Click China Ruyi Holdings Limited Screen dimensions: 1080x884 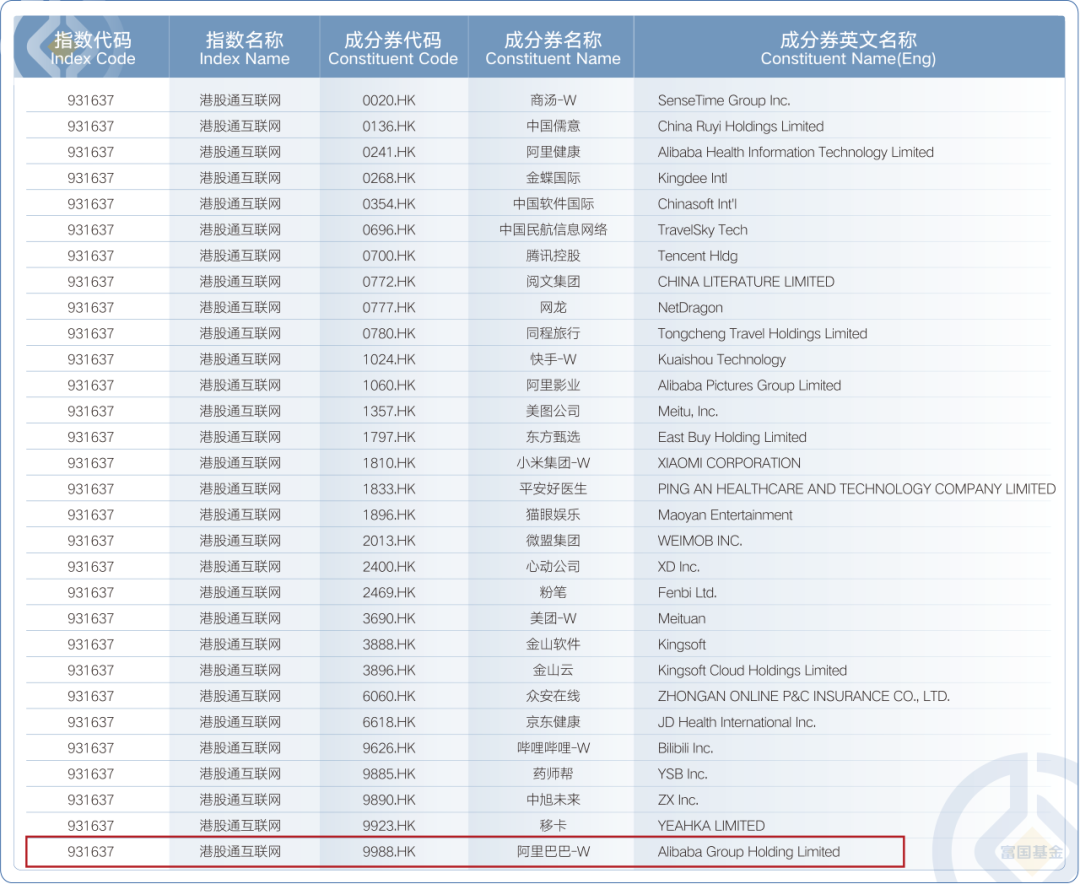(x=740, y=127)
